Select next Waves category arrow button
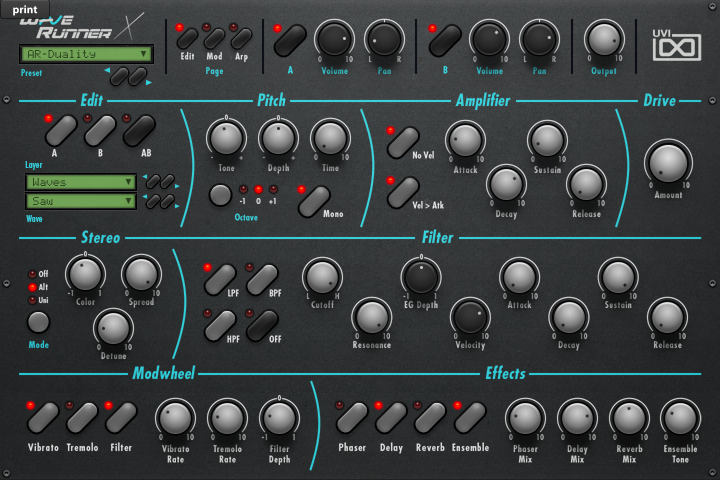Image resolution: width=720 pixels, height=480 pixels. (x=168, y=181)
